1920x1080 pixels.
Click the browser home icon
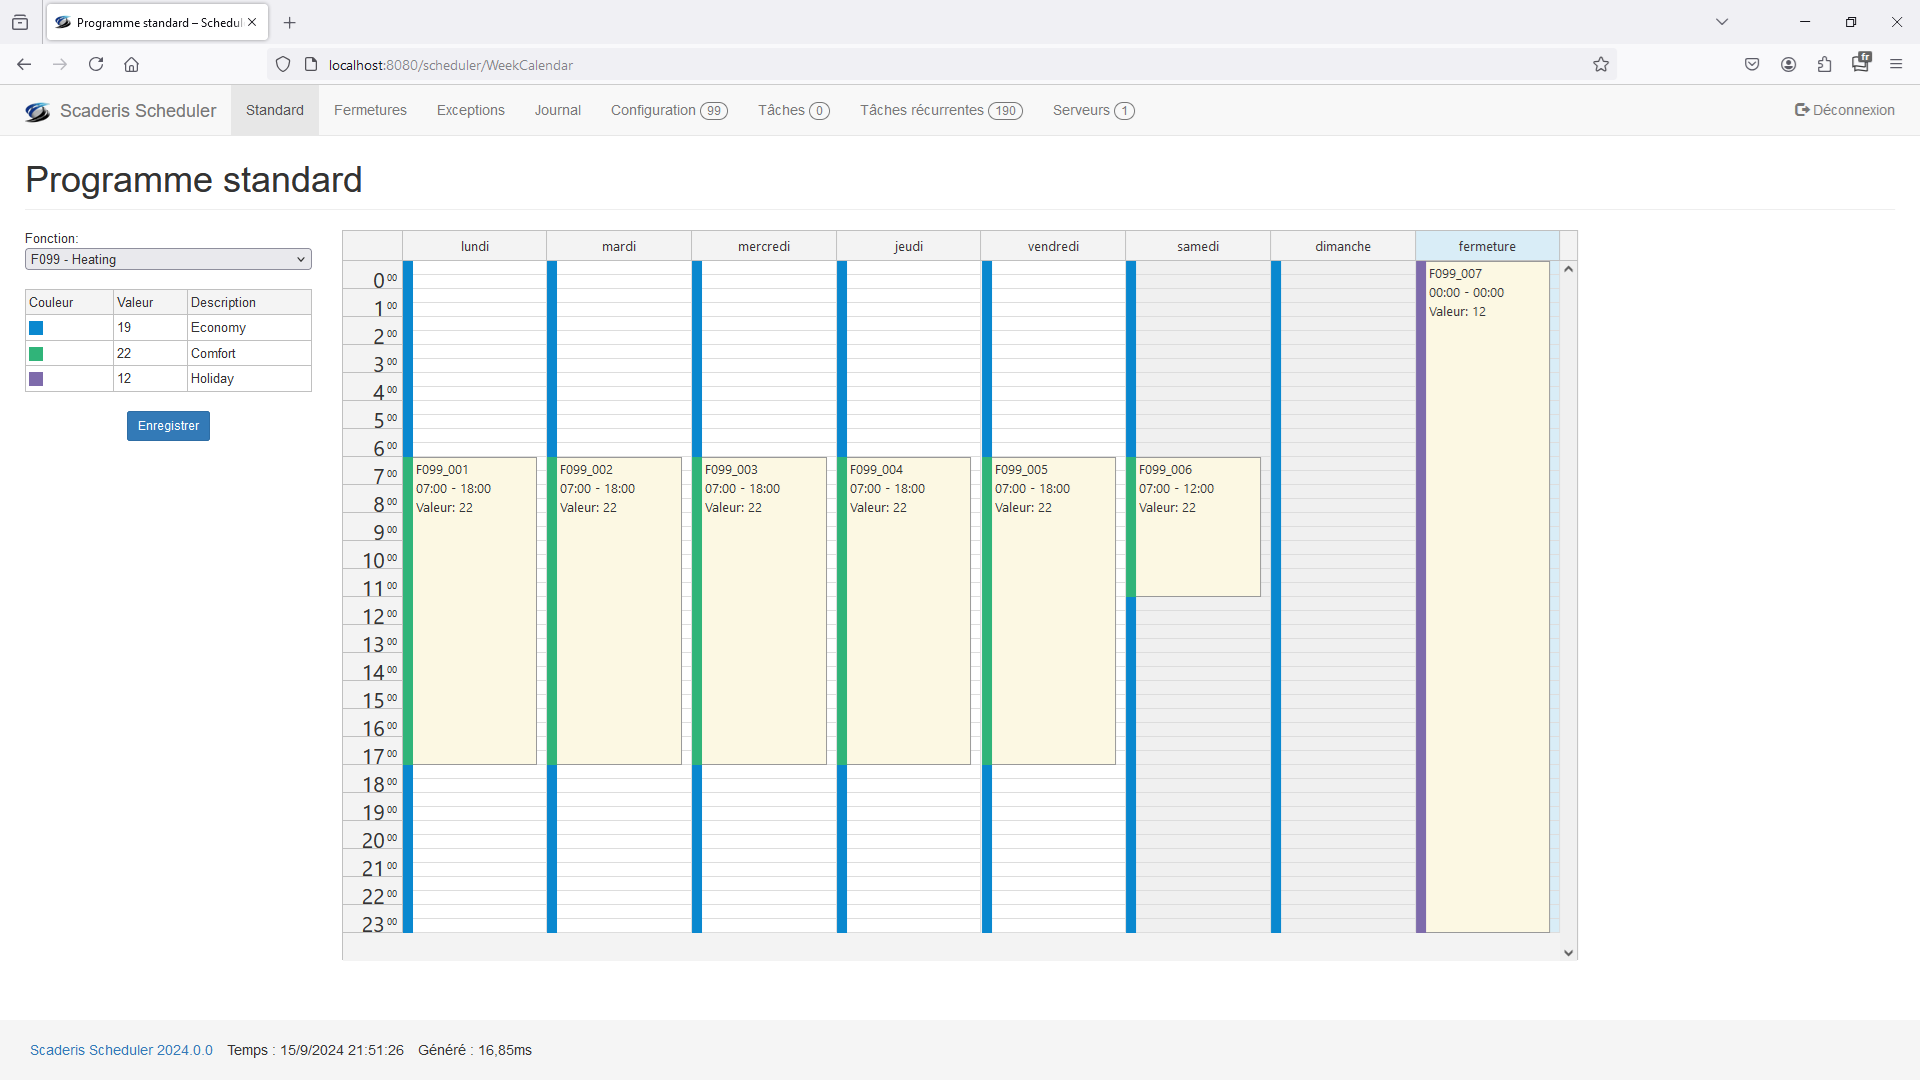(x=131, y=65)
